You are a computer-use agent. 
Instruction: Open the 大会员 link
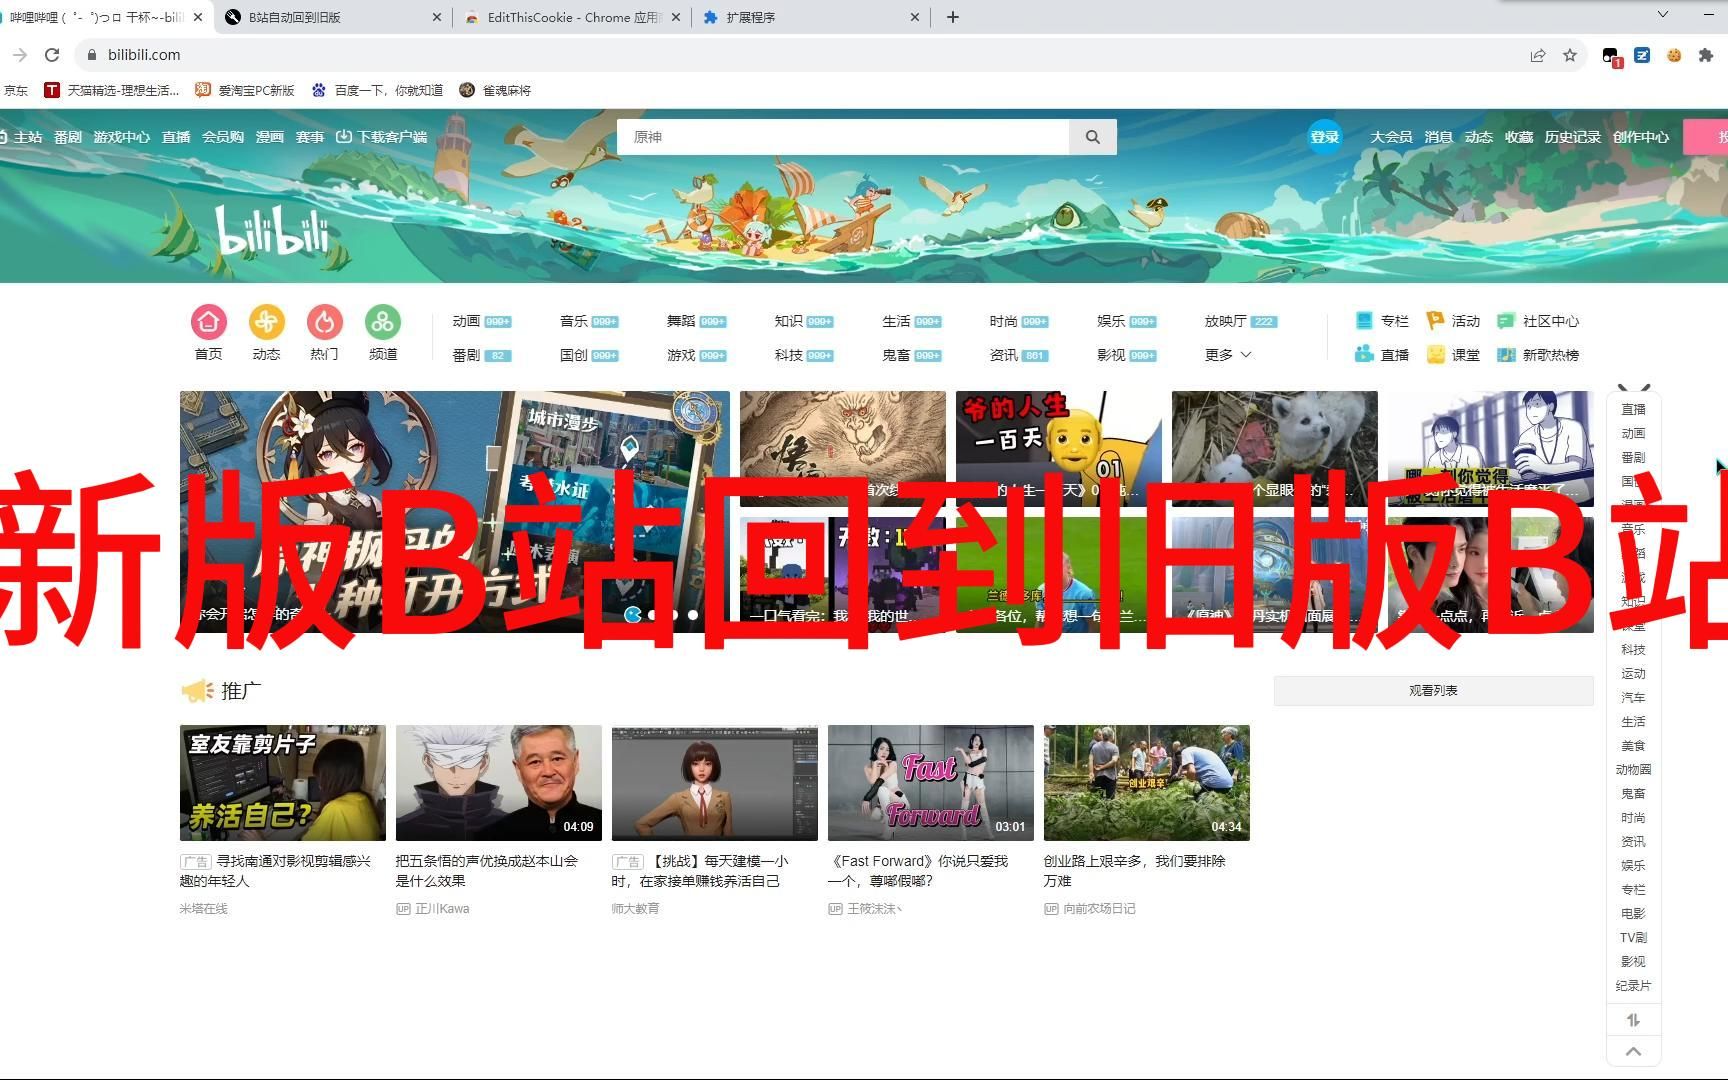(x=1391, y=137)
